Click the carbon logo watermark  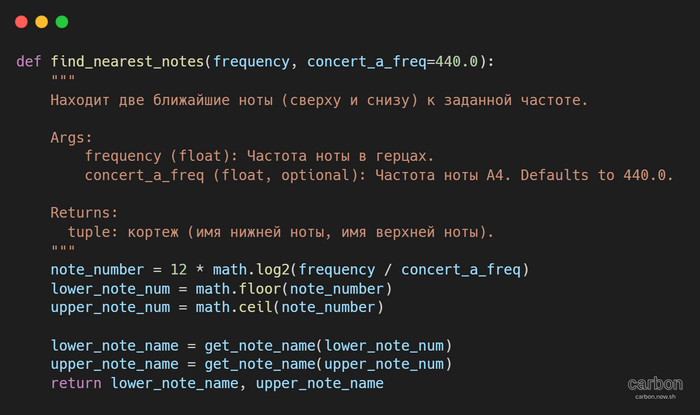655,384
